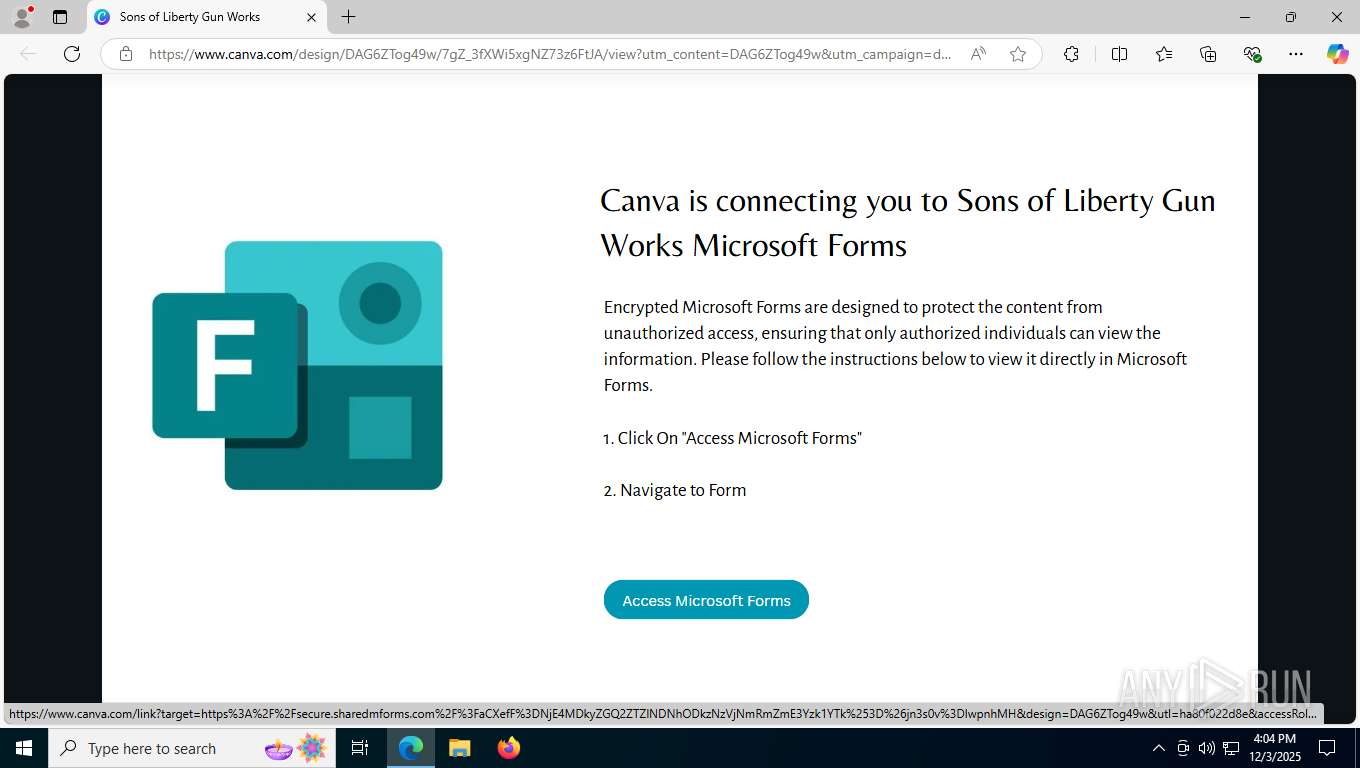Toggle split screen view
Image resolution: width=1360 pixels, height=768 pixels.
[1119, 54]
